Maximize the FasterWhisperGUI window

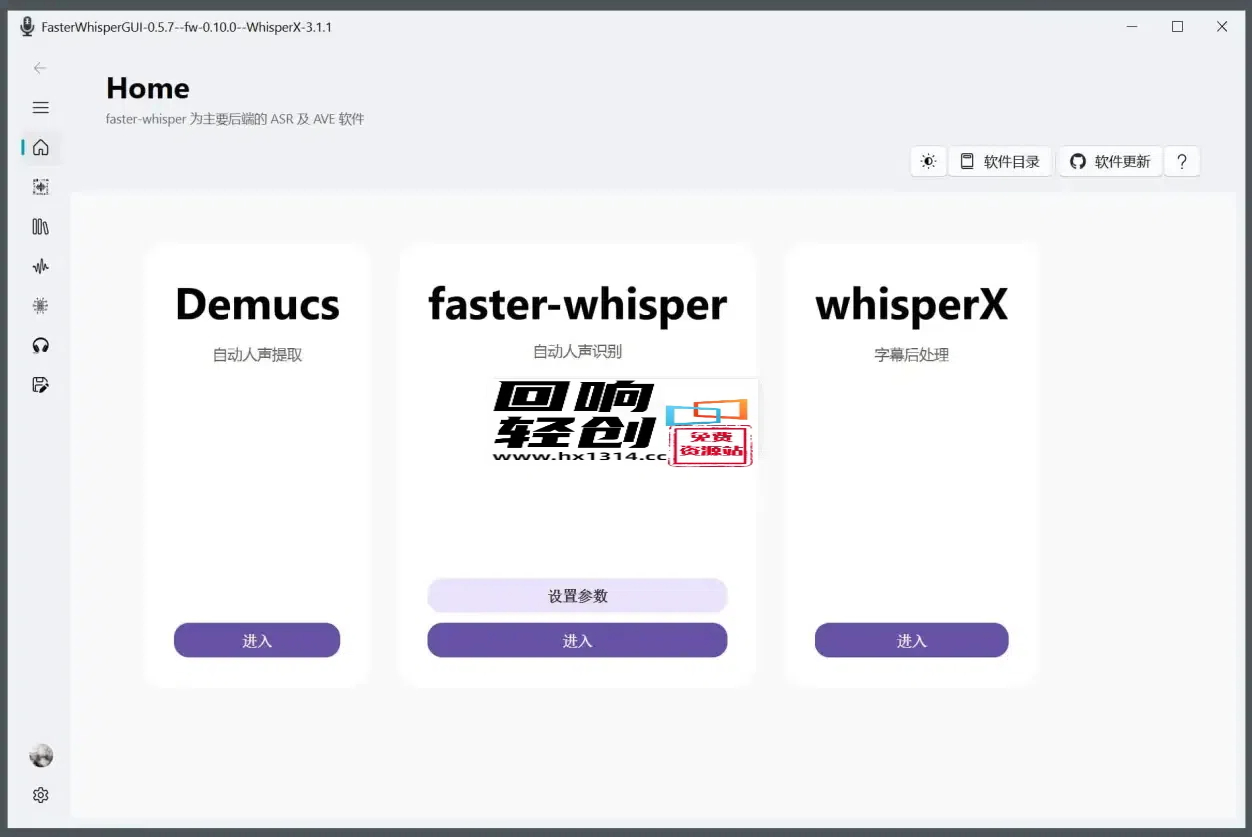pyautogui.click(x=1177, y=27)
